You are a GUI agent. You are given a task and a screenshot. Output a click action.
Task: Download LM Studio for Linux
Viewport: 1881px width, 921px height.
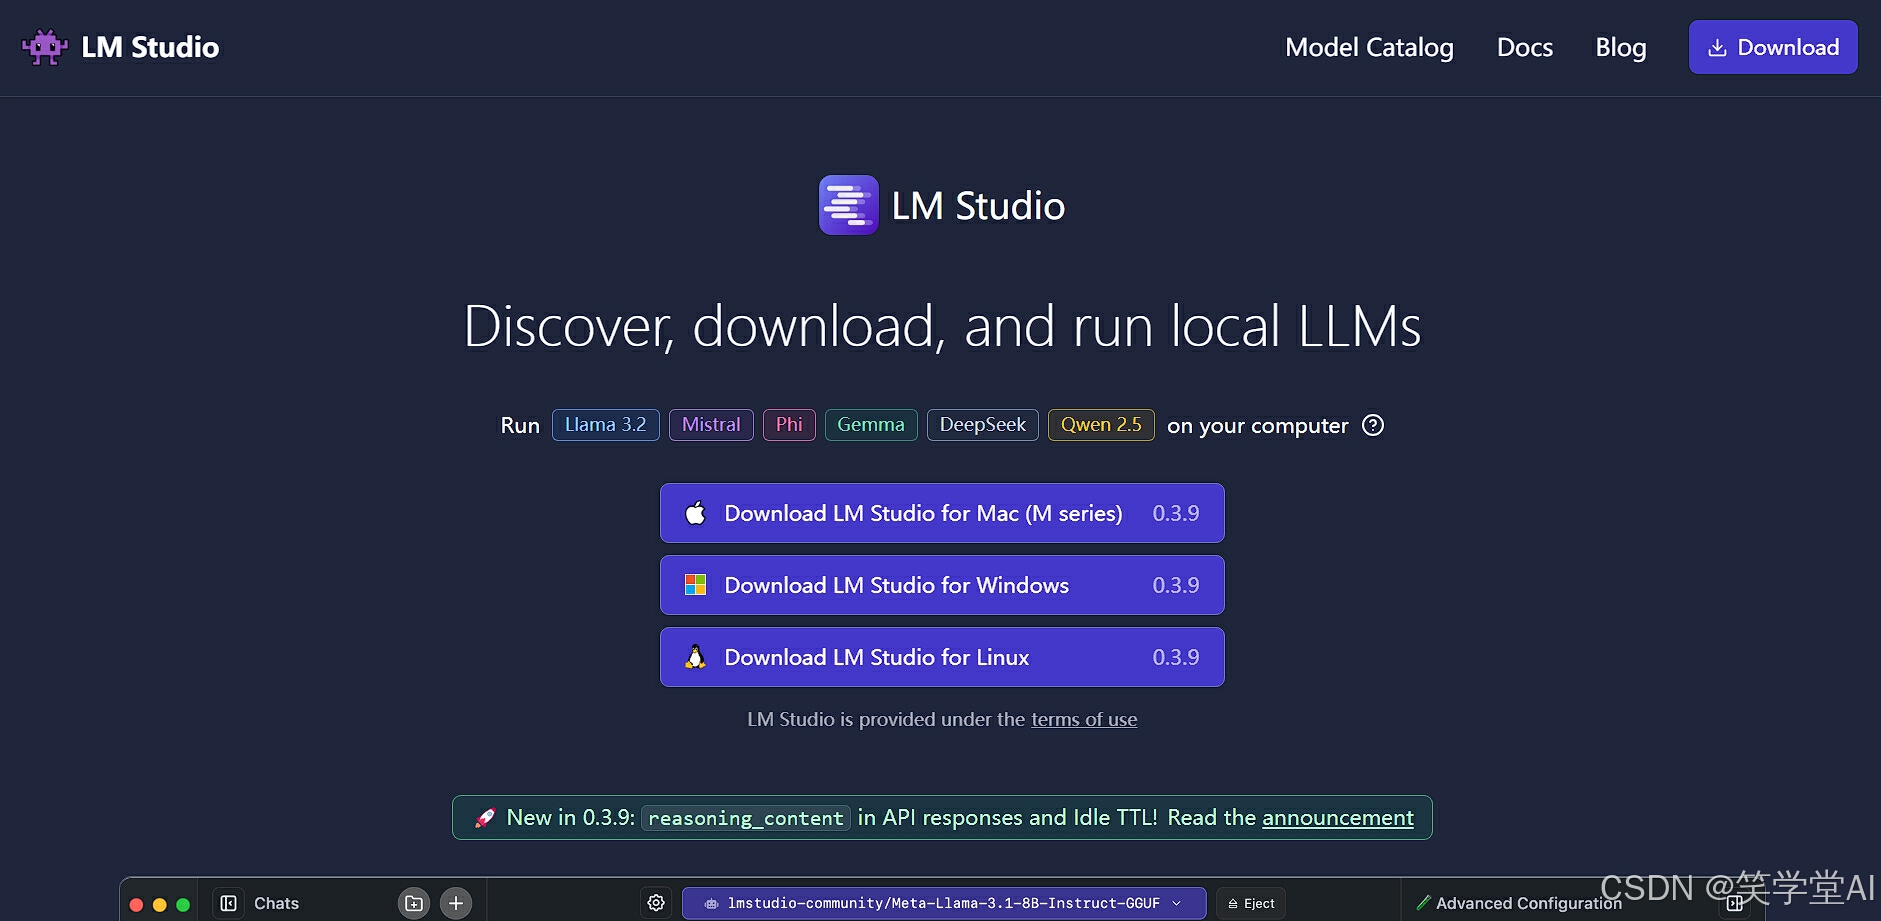(x=942, y=657)
